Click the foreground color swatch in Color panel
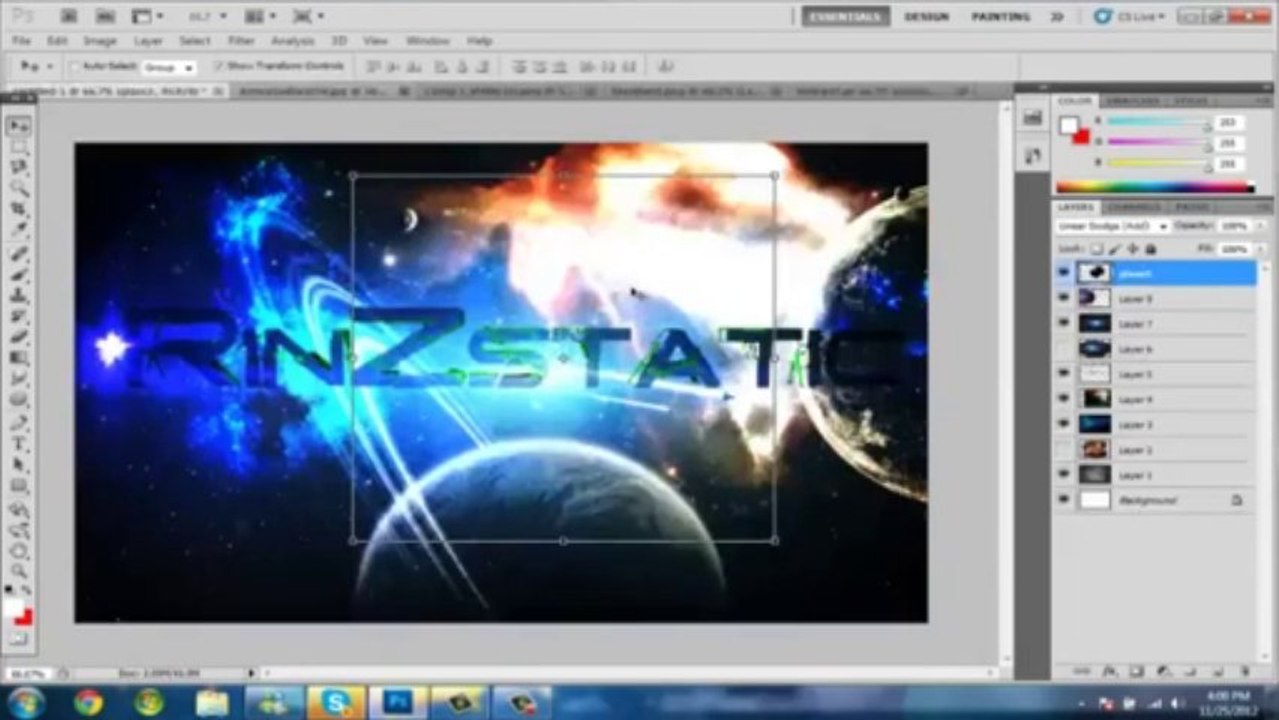 point(1069,124)
